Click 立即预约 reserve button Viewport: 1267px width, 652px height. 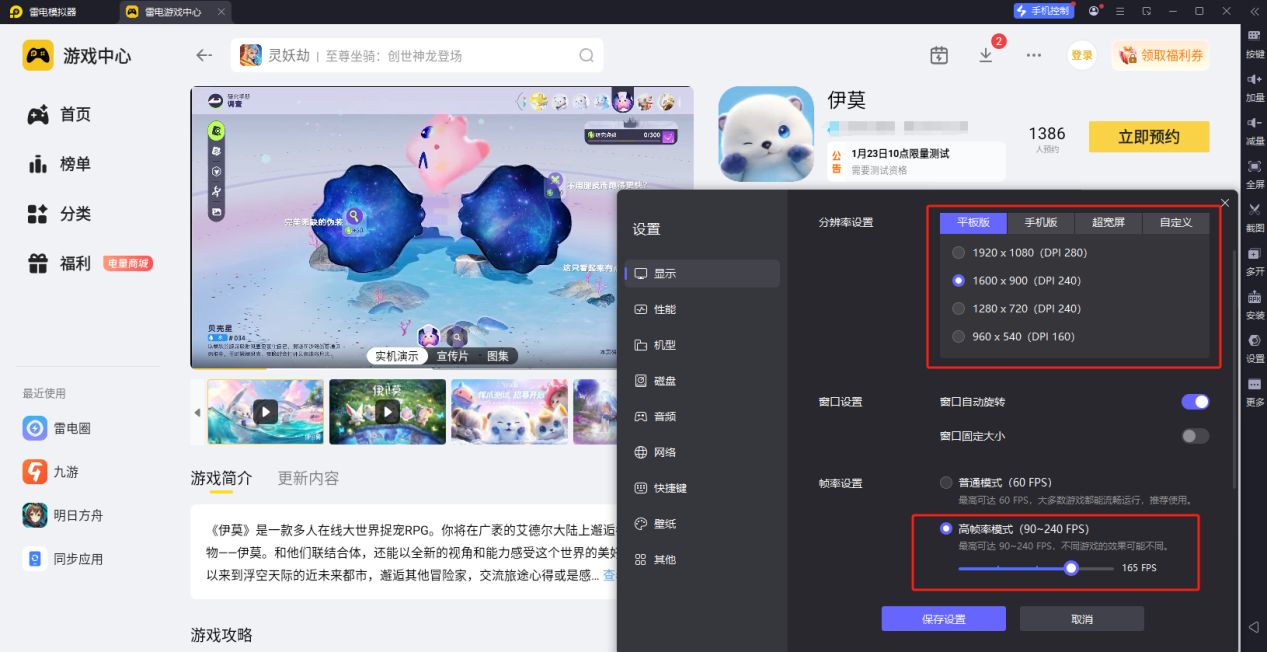tap(1149, 137)
